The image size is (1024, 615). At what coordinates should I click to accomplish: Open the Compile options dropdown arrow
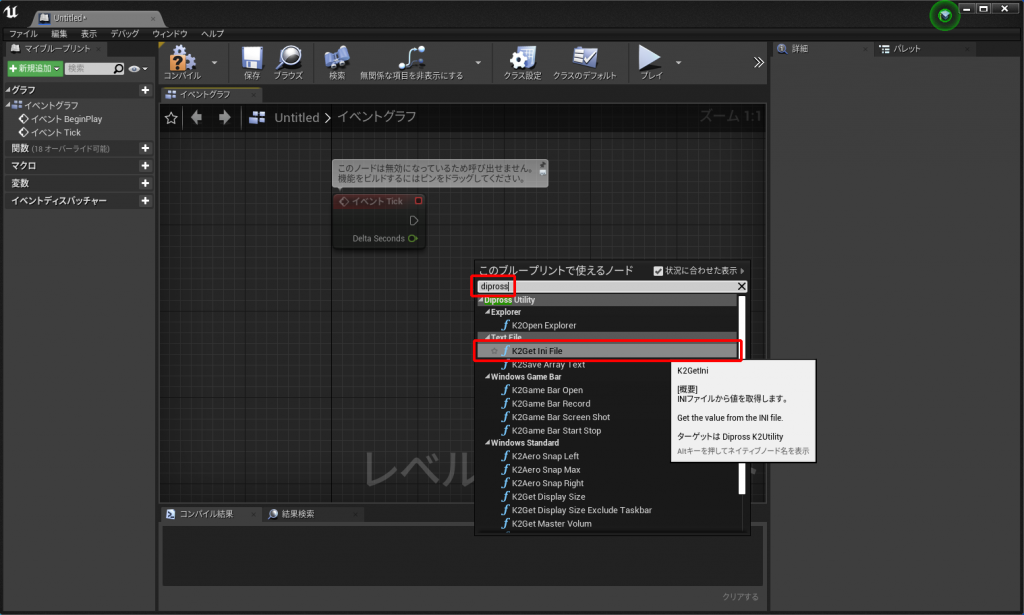(x=214, y=63)
